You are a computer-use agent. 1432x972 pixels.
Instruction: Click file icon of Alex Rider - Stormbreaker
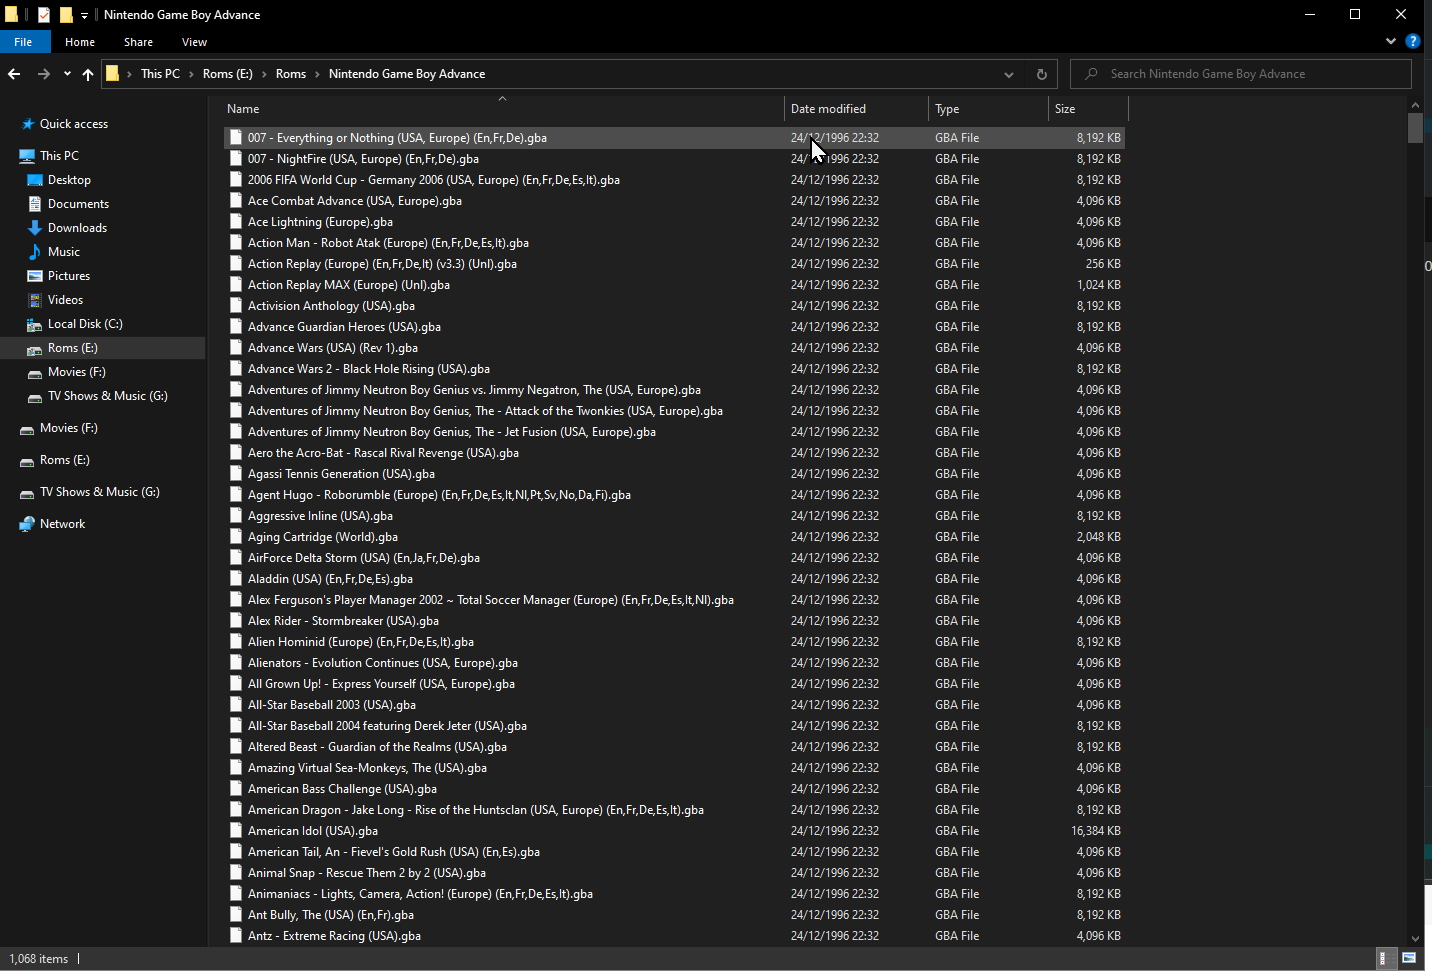tap(236, 621)
